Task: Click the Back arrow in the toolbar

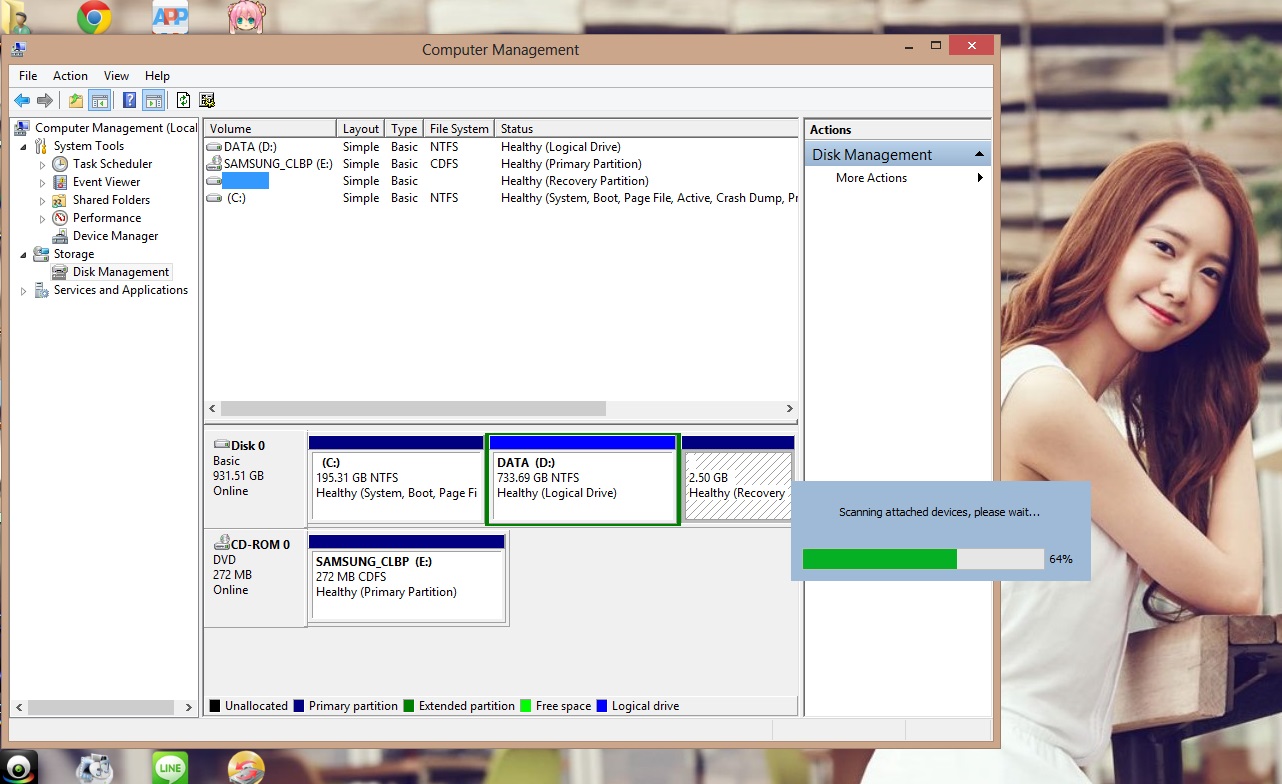Action: tap(22, 100)
